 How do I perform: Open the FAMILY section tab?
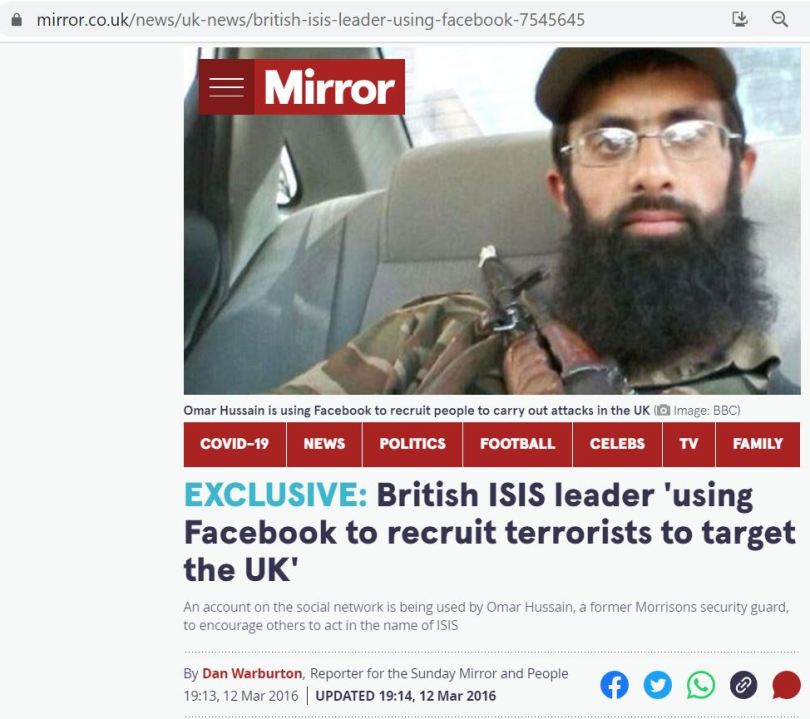point(758,444)
